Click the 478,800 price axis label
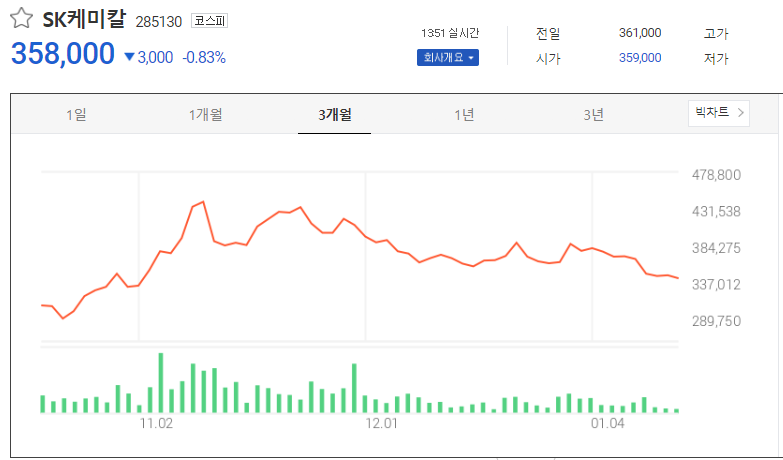 tap(716, 175)
